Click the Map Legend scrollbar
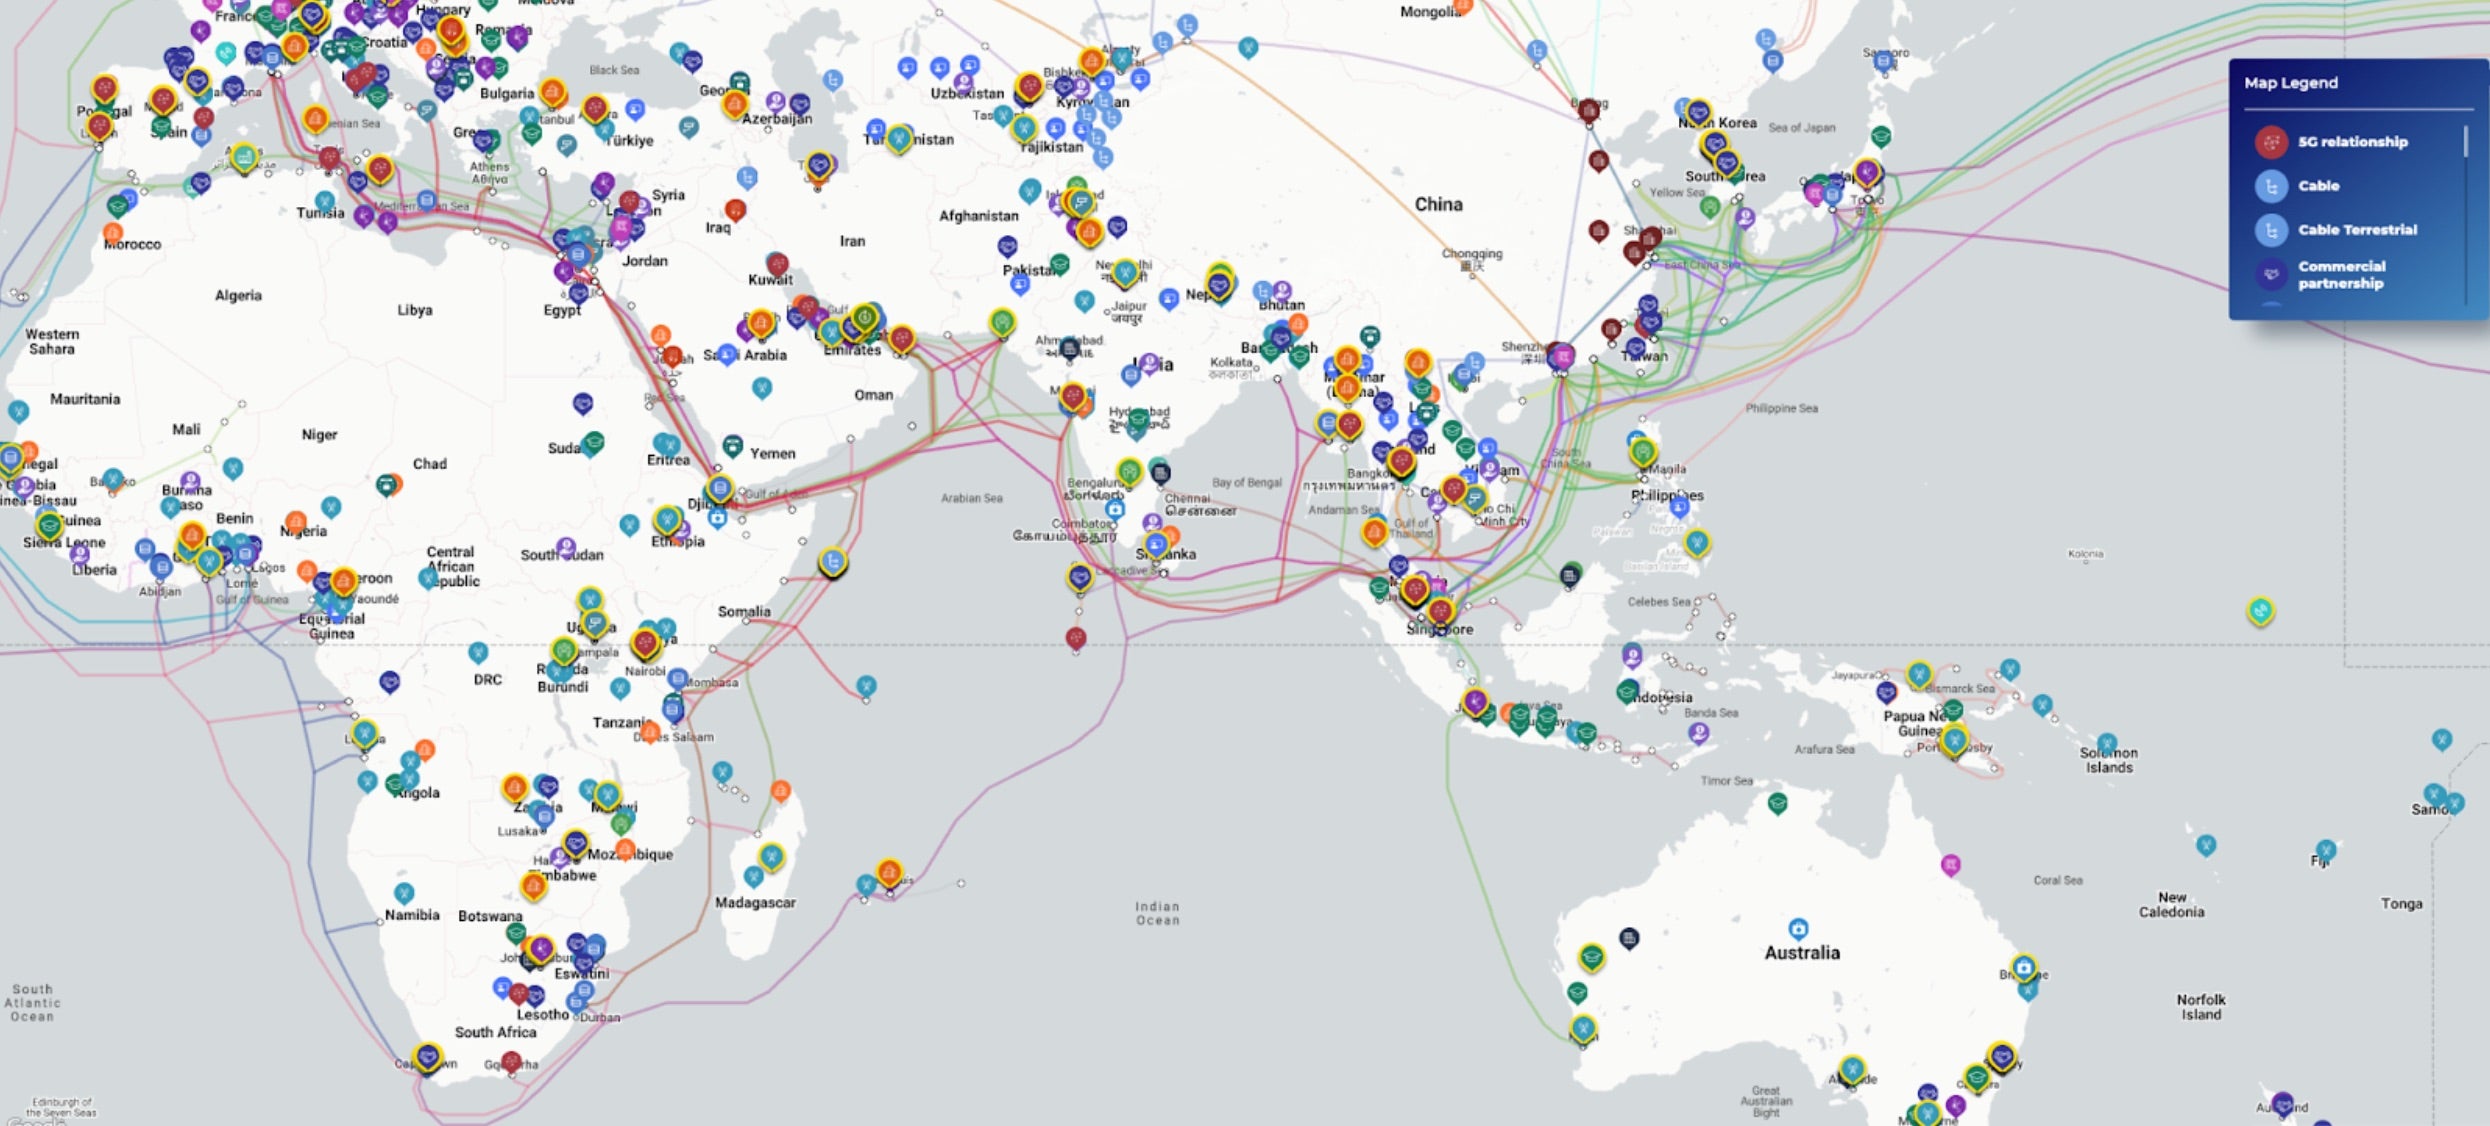This screenshot has width=2490, height=1126. pyautogui.click(x=2465, y=142)
